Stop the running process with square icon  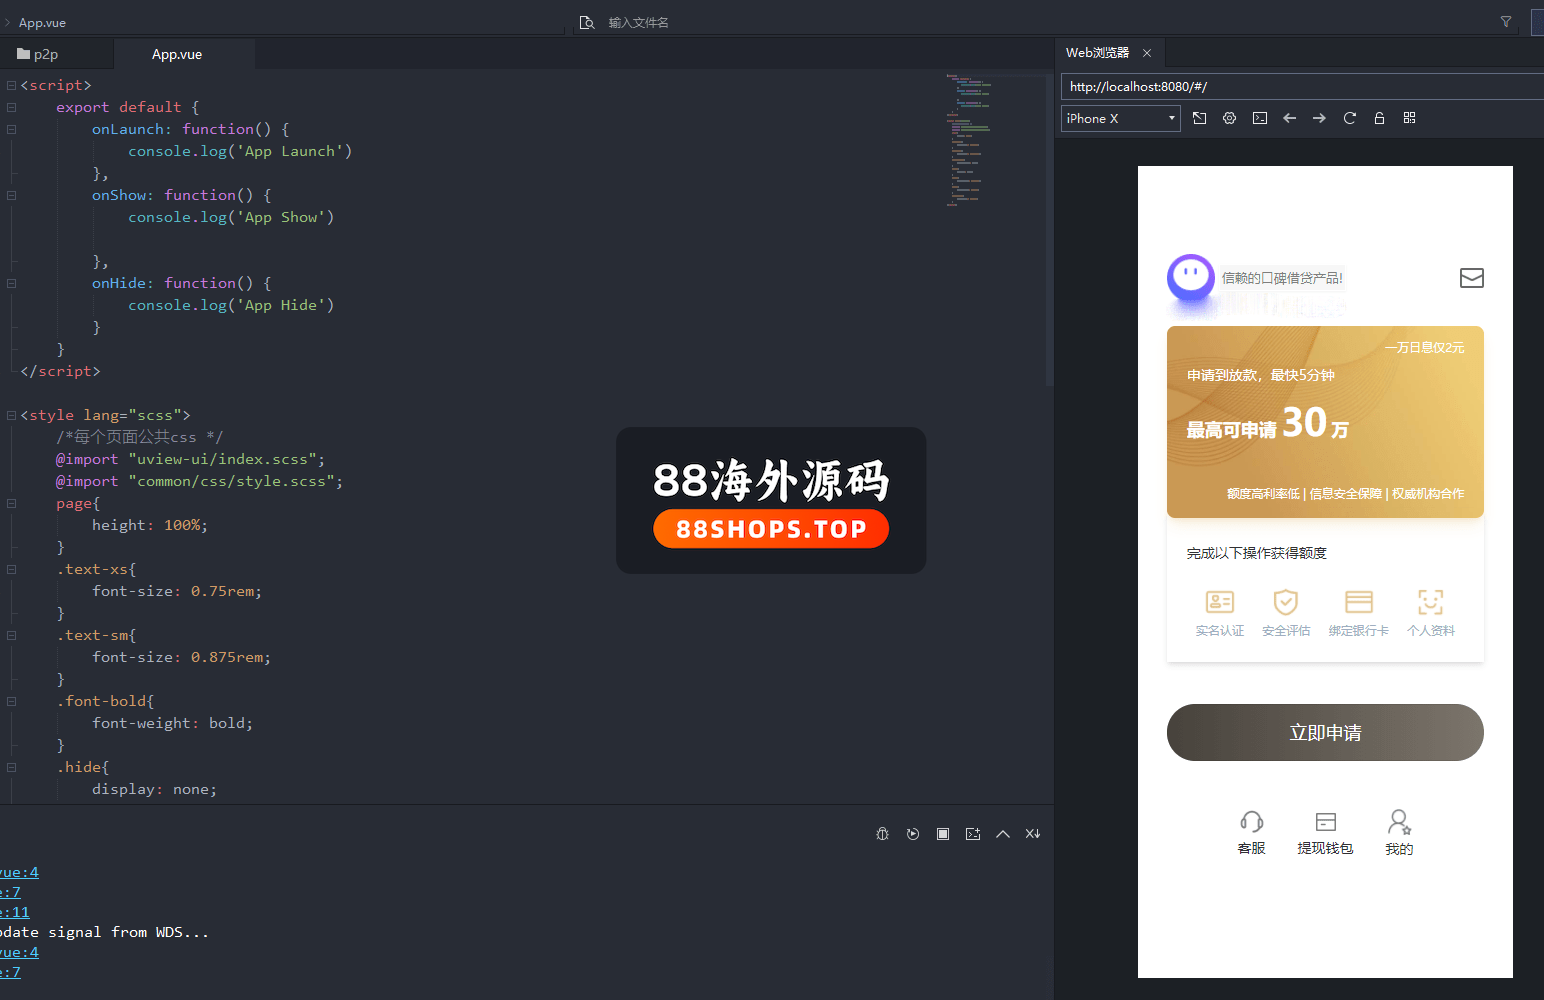[943, 834]
